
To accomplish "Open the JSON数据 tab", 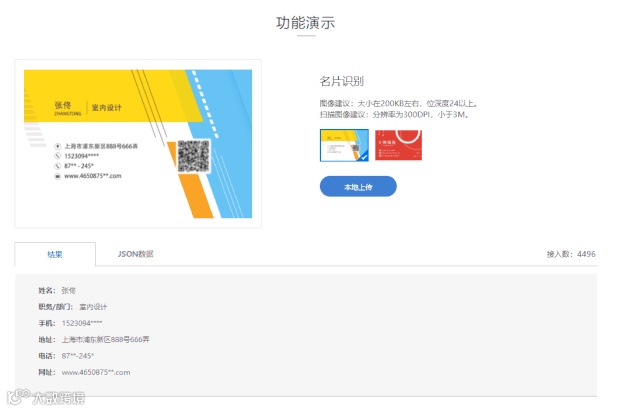I will tap(135, 254).
